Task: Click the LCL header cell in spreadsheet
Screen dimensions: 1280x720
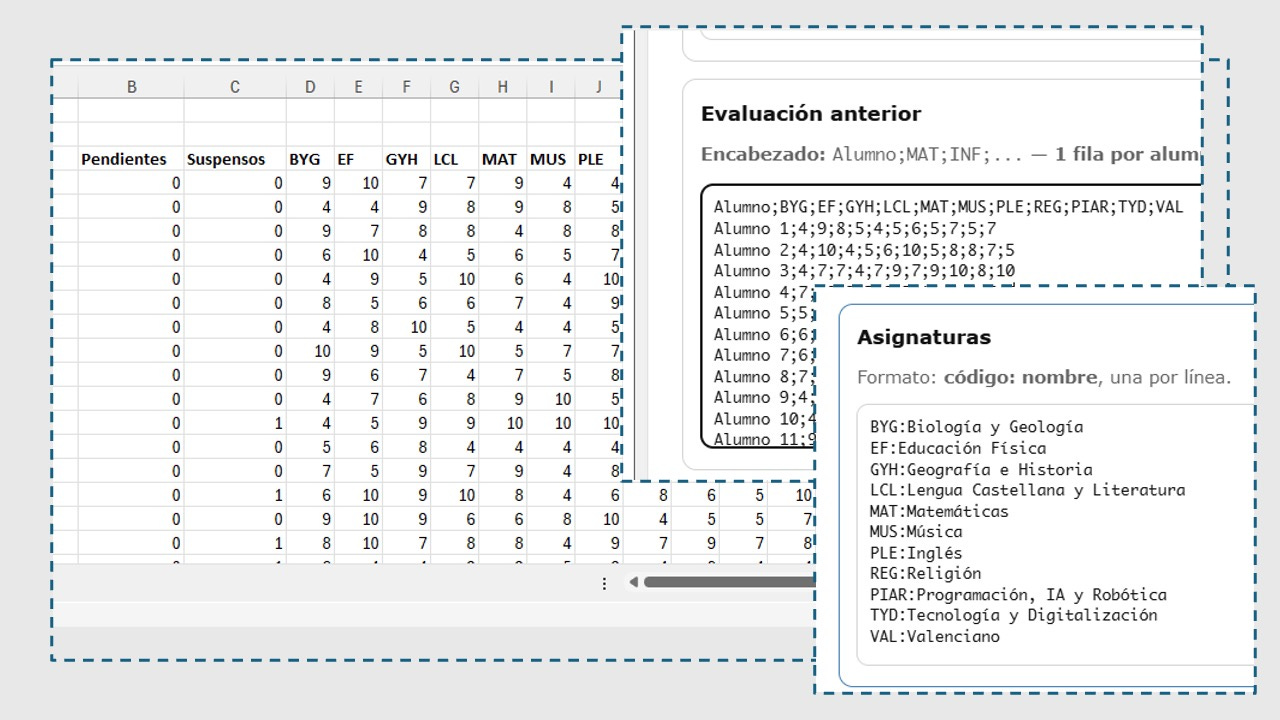Action: point(454,159)
